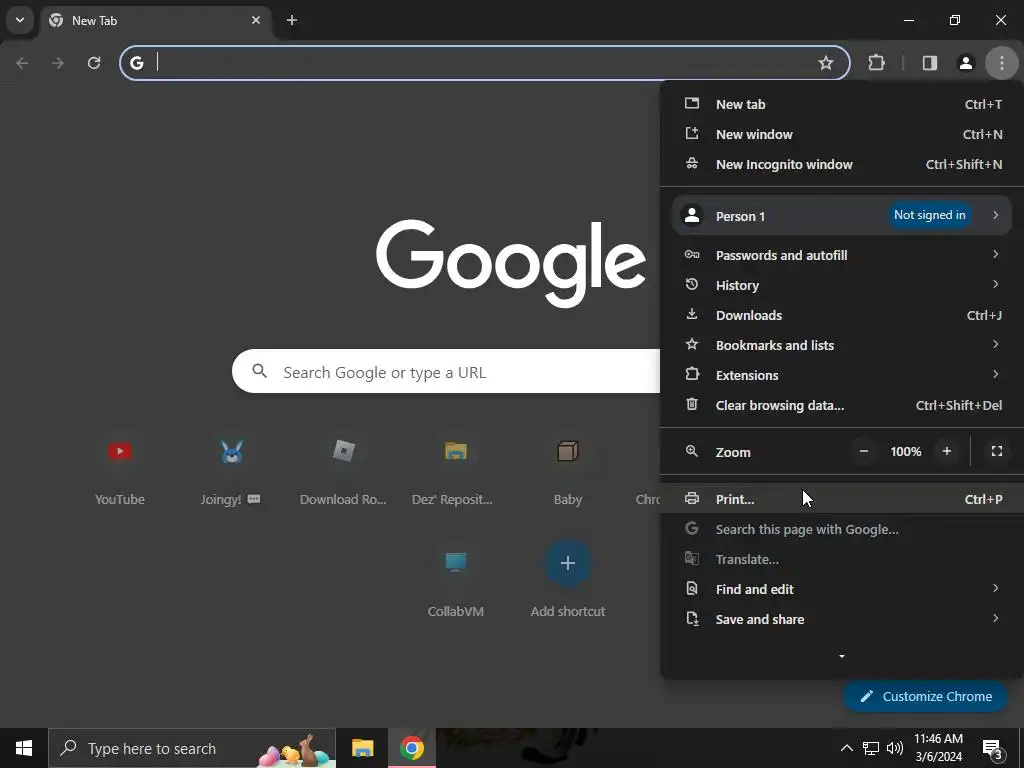This screenshot has width=1024, height=768.
Task: Open Joingy! shortcut tile
Action: (x=231, y=471)
